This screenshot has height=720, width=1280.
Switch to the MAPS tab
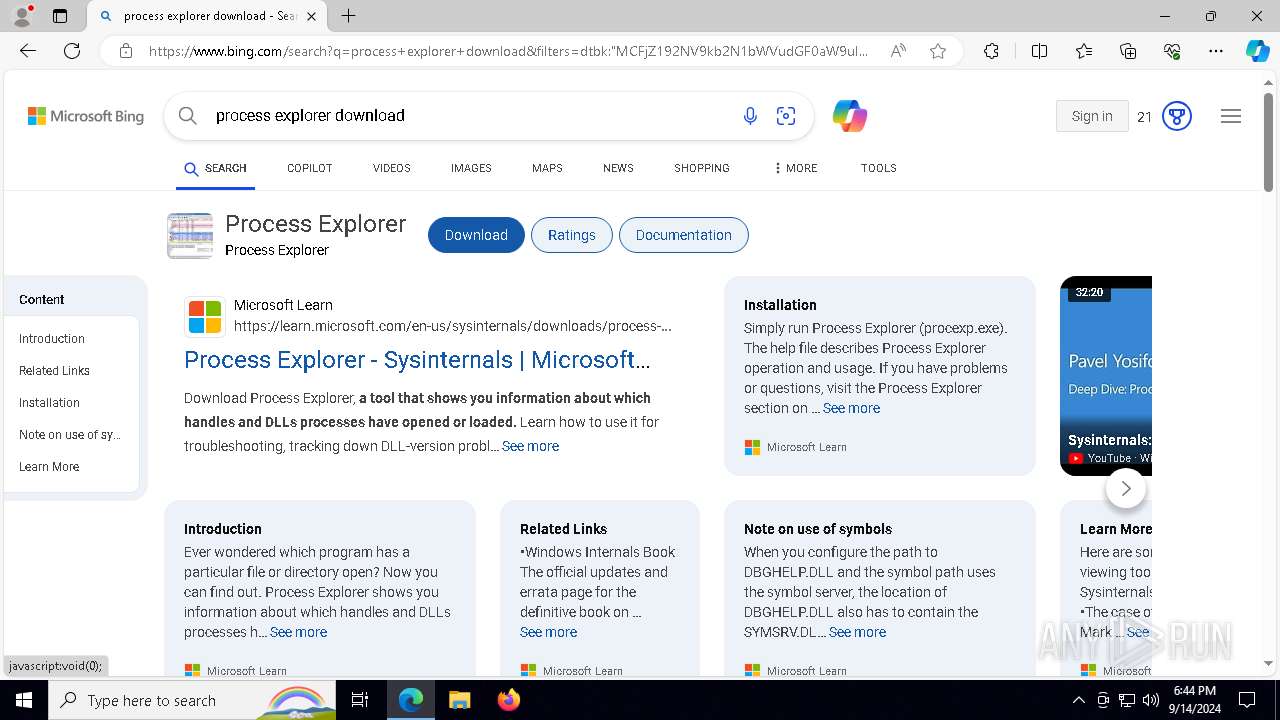pos(547,168)
